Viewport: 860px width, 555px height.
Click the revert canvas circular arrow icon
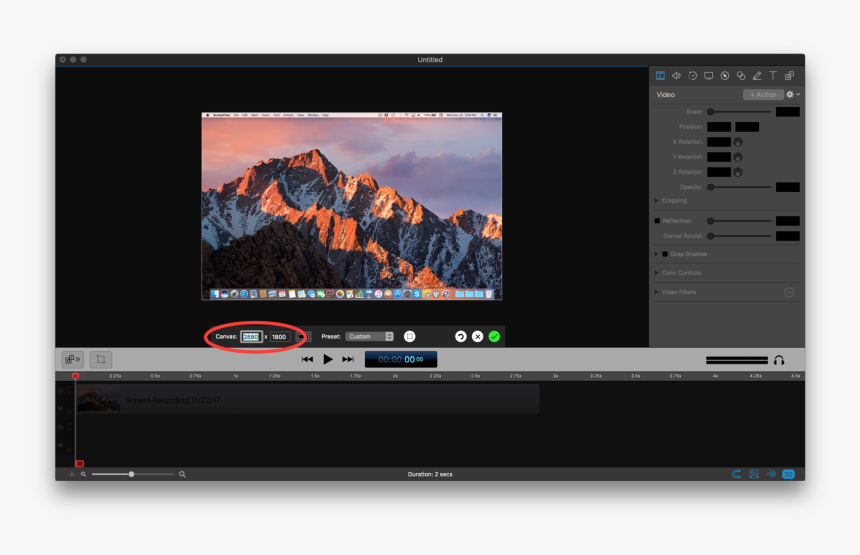point(461,337)
